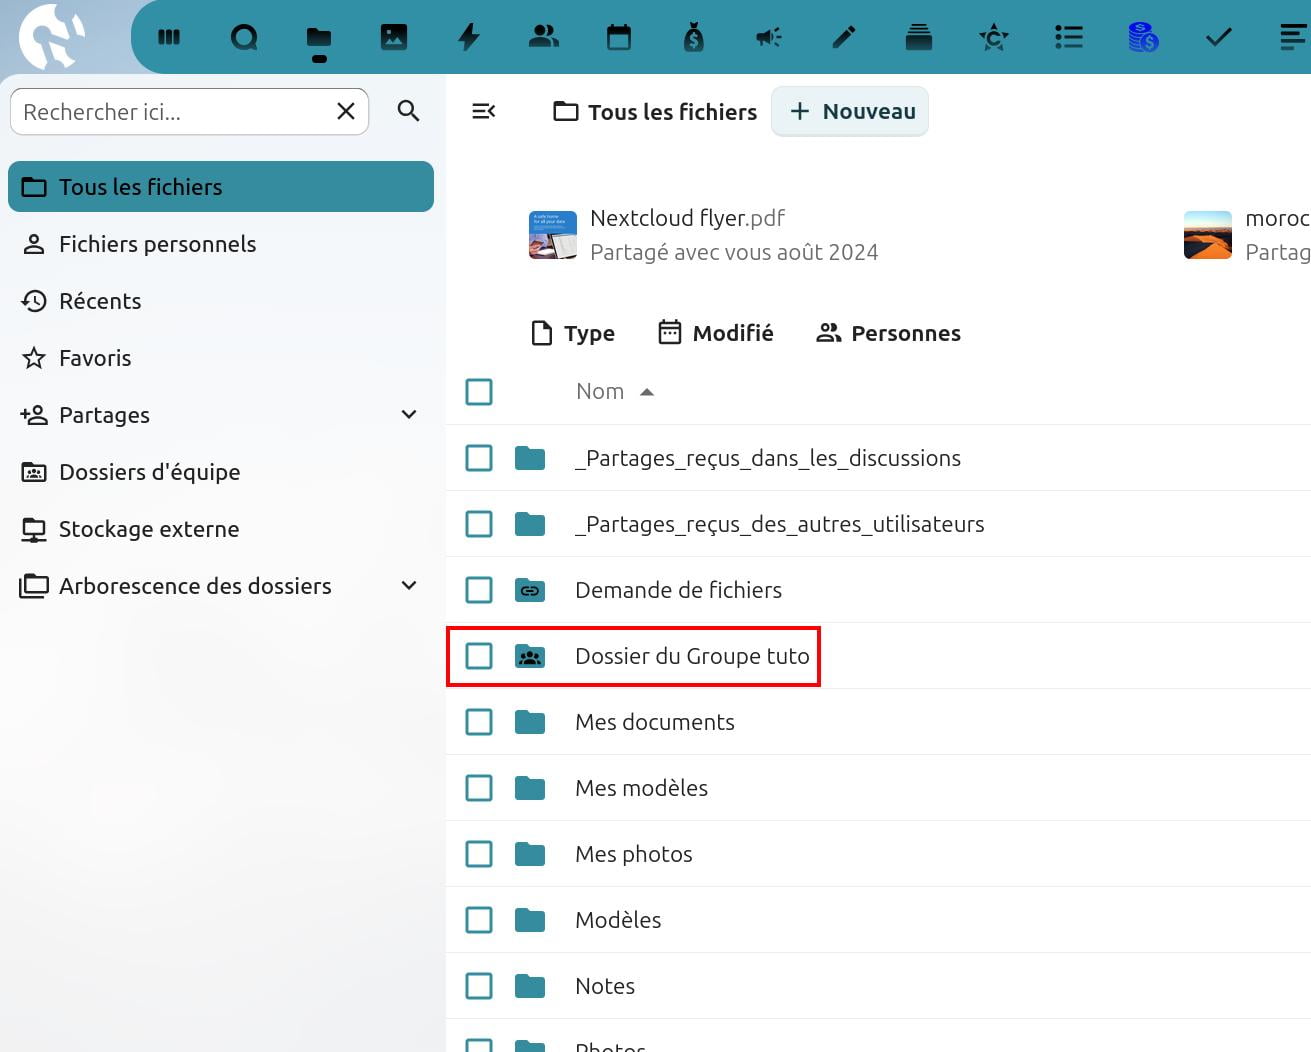This screenshot has width=1311, height=1052.
Task: Open the 'Mes modèles' folder
Action: pyautogui.click(x=641, y=788)
